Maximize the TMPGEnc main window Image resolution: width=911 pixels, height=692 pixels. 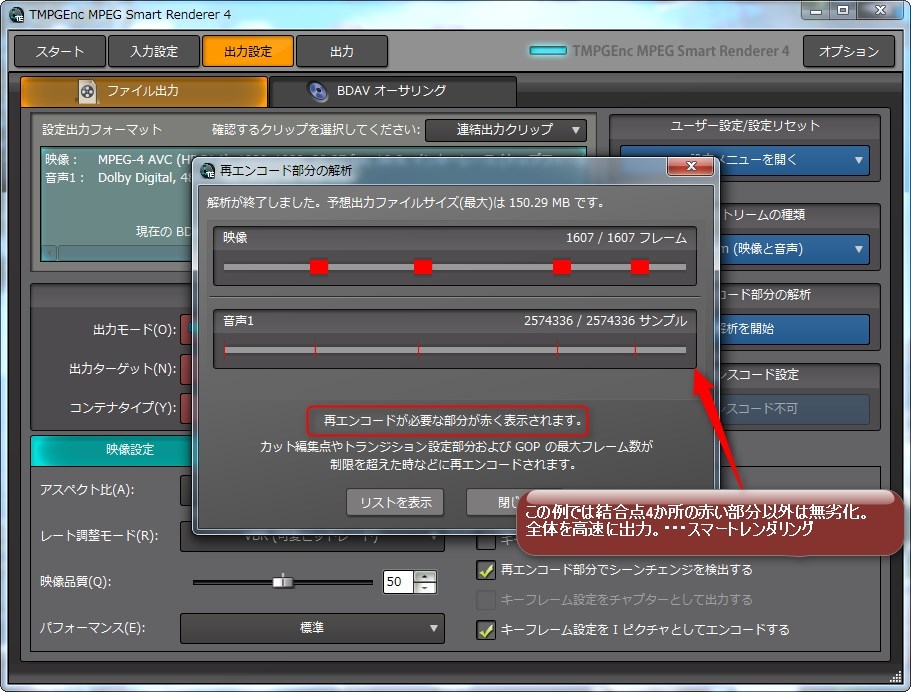click(843, 11)
